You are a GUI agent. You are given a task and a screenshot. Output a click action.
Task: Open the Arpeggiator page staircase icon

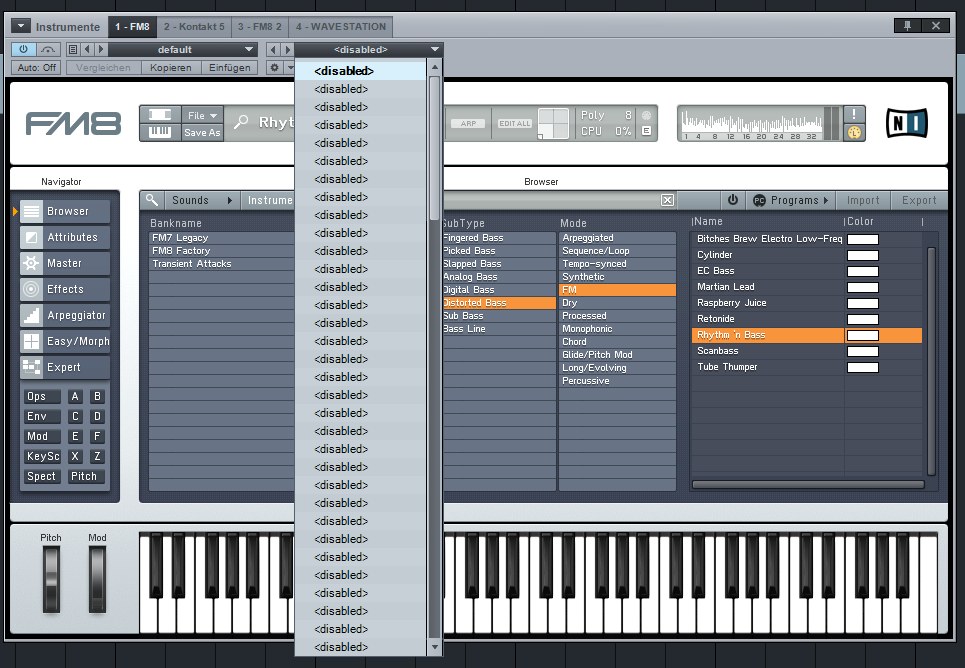point(31,315)
